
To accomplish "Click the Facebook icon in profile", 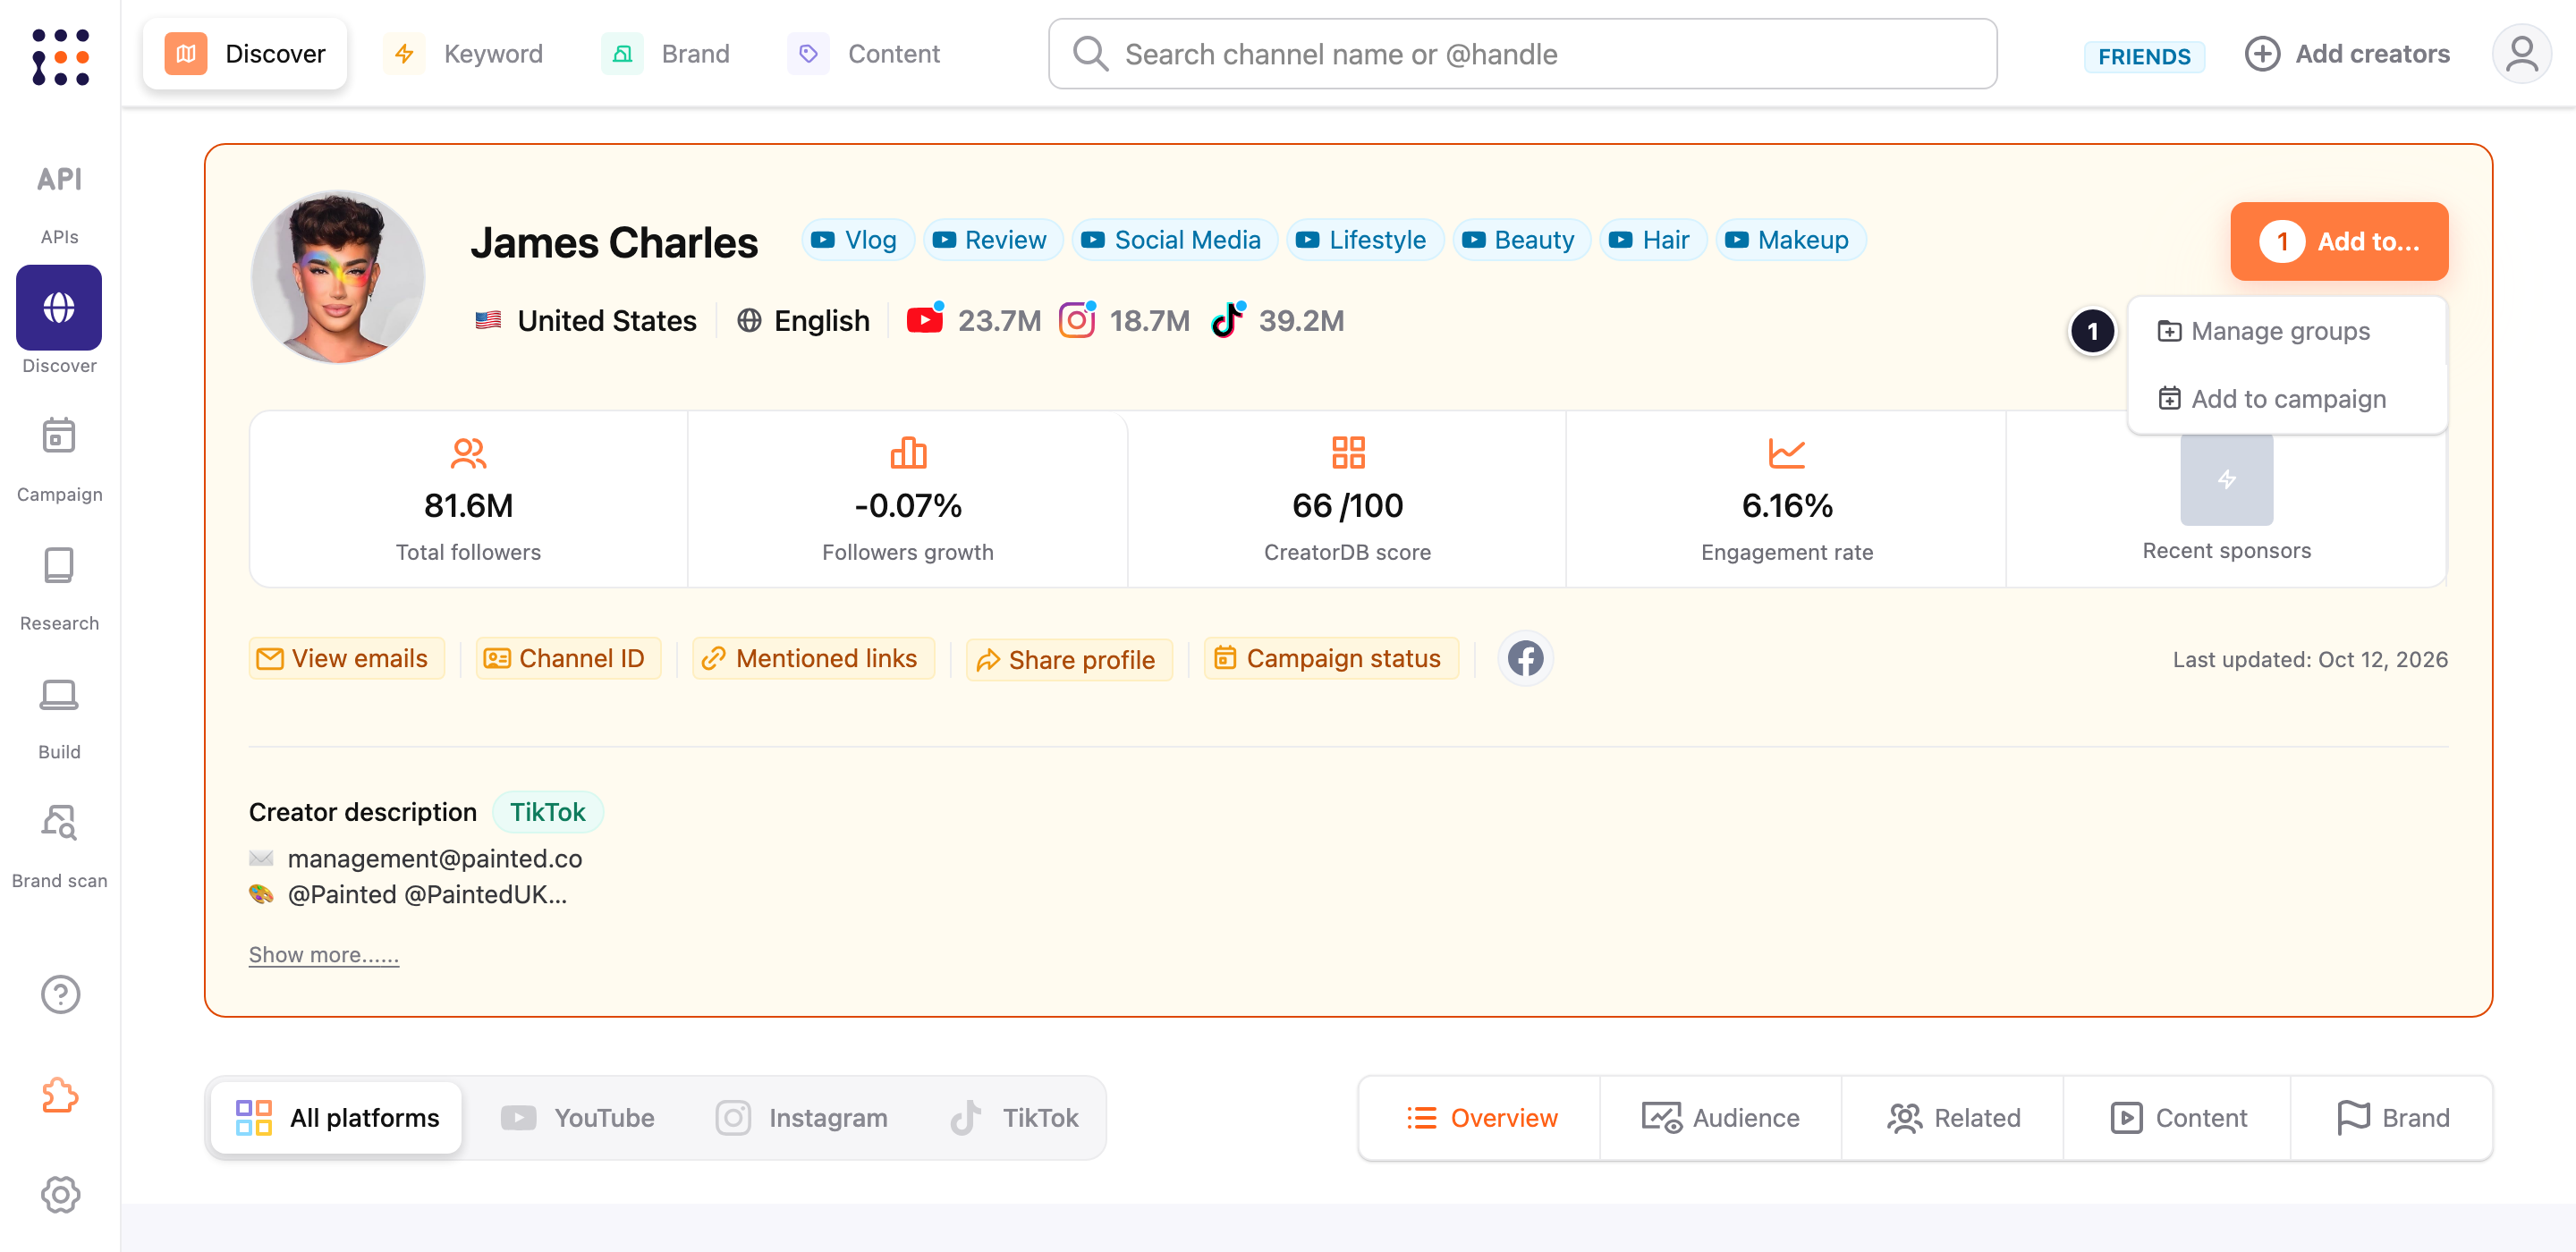I will (x=1525, y=658).
